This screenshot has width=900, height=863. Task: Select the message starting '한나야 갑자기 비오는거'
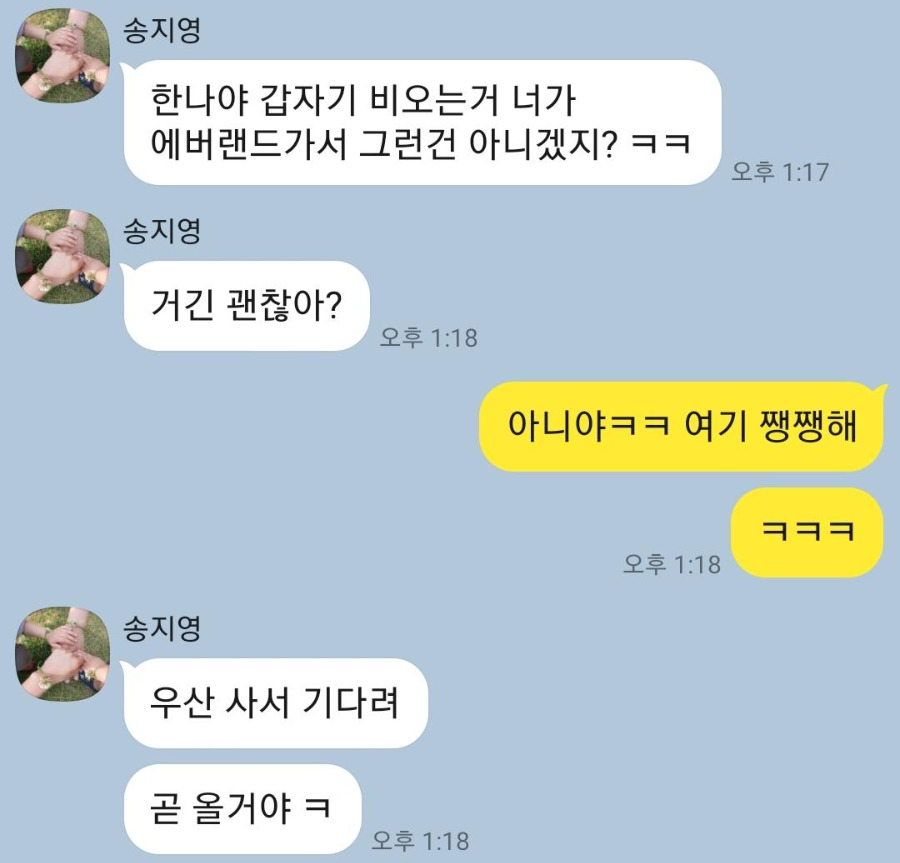pos(421,122)
